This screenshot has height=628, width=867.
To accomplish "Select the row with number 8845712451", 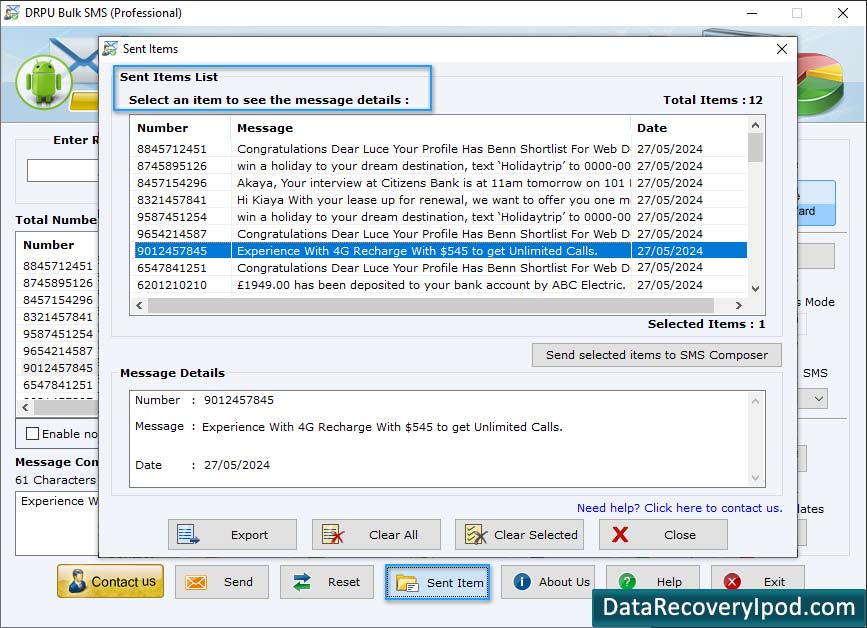I will [441, 149].
